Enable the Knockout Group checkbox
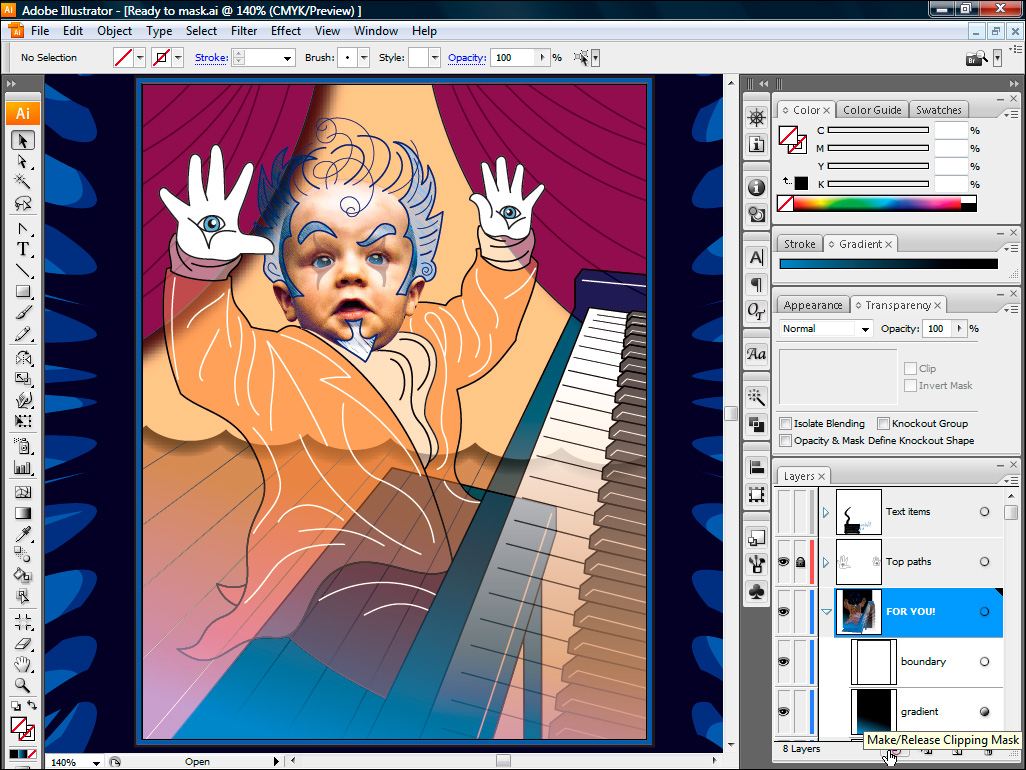Viewport: 1026px width, 770px height. (x=883, y=424)
